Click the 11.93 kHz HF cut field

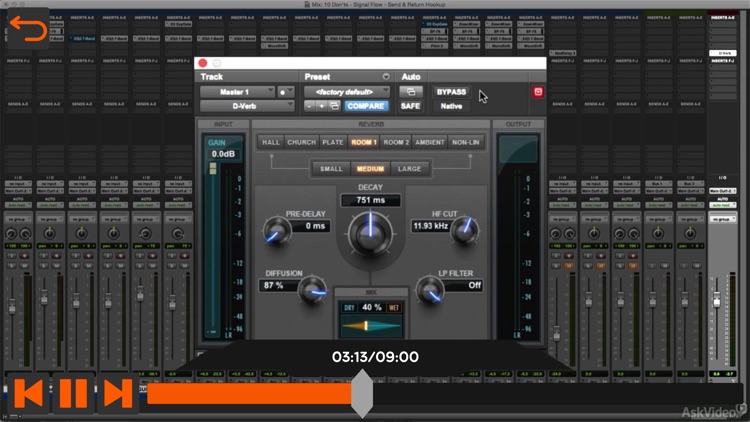431,226
